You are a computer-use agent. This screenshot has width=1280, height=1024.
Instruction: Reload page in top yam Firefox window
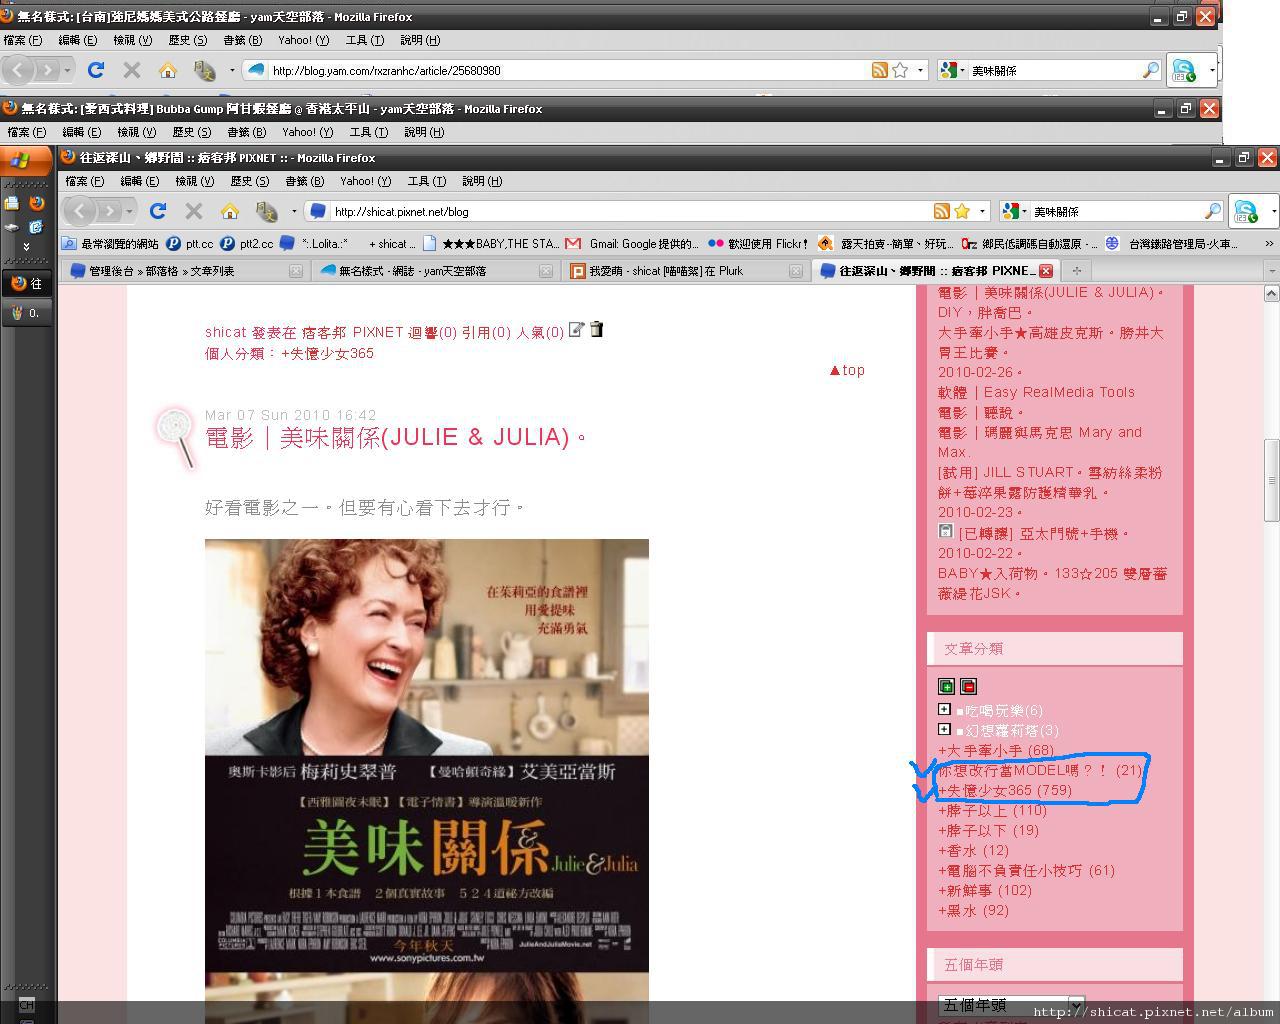pyautogui.click(x=96, y=70)
